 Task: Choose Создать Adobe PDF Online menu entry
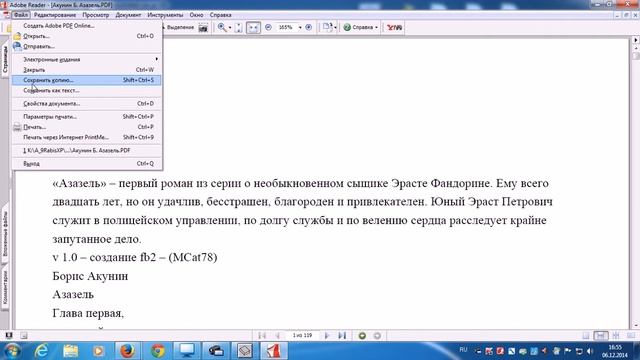86,26
